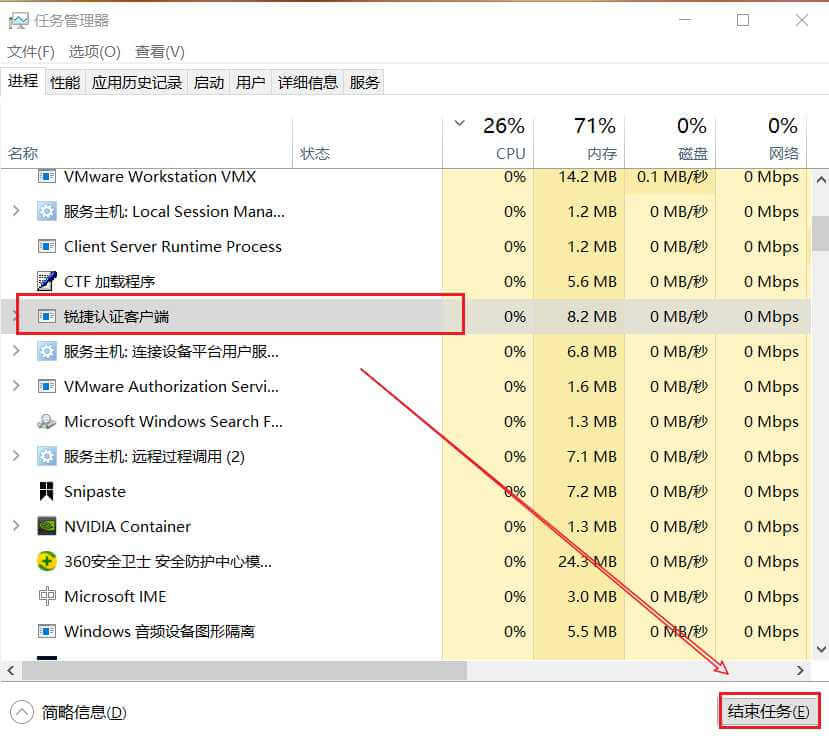Click the VMware Authorization Service icon

(47, 386)
